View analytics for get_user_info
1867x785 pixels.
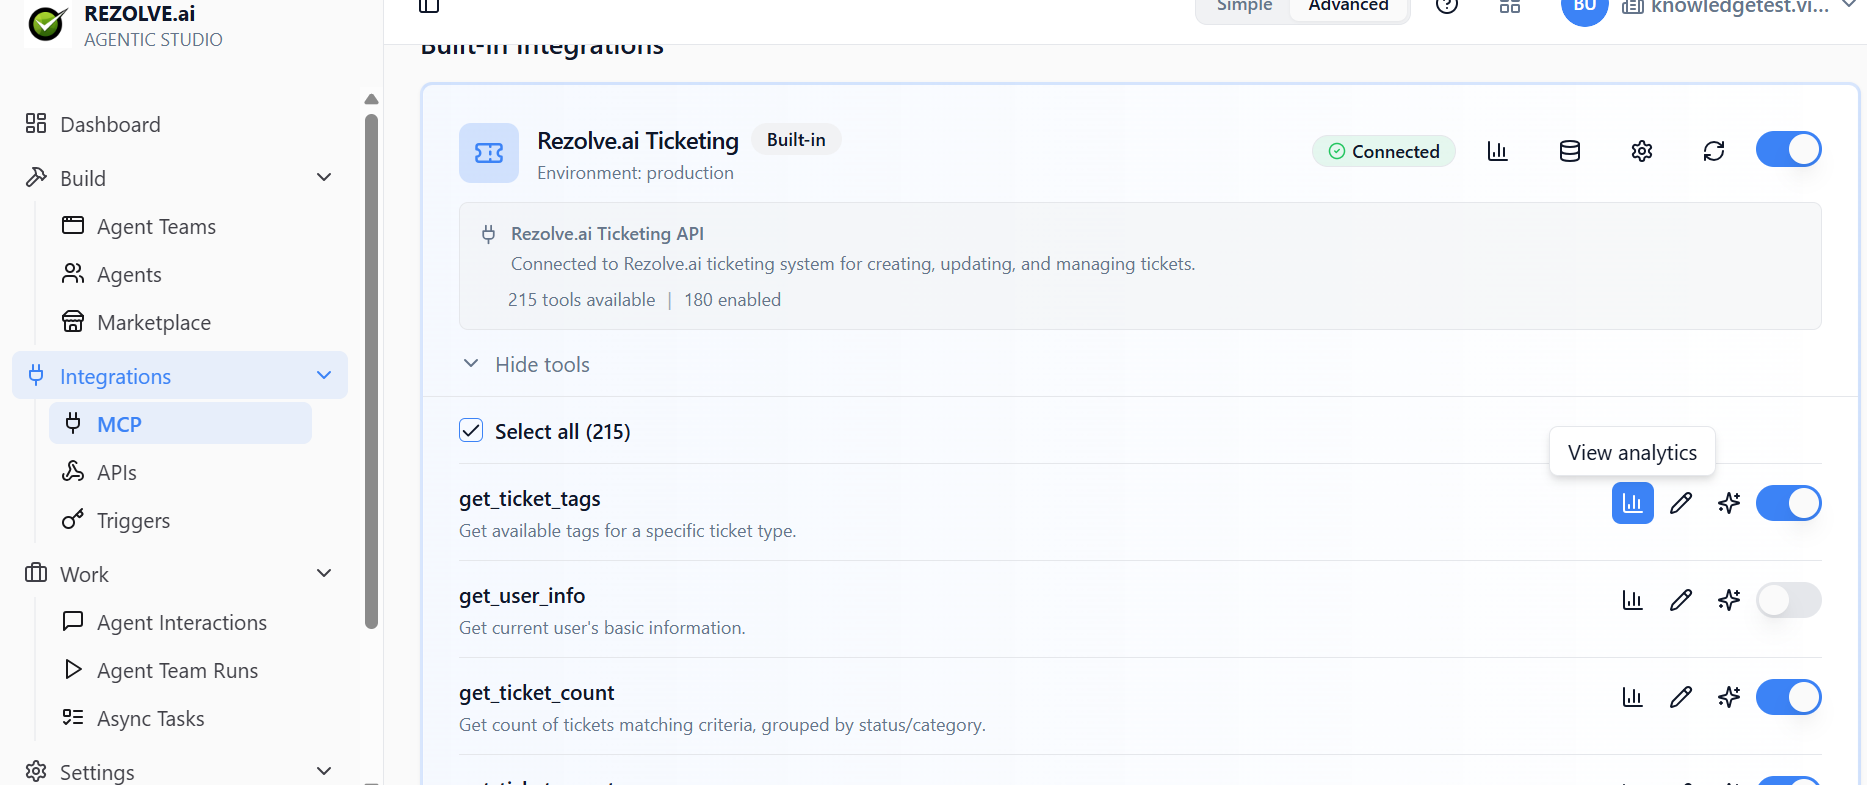[x=1633, y=600]
